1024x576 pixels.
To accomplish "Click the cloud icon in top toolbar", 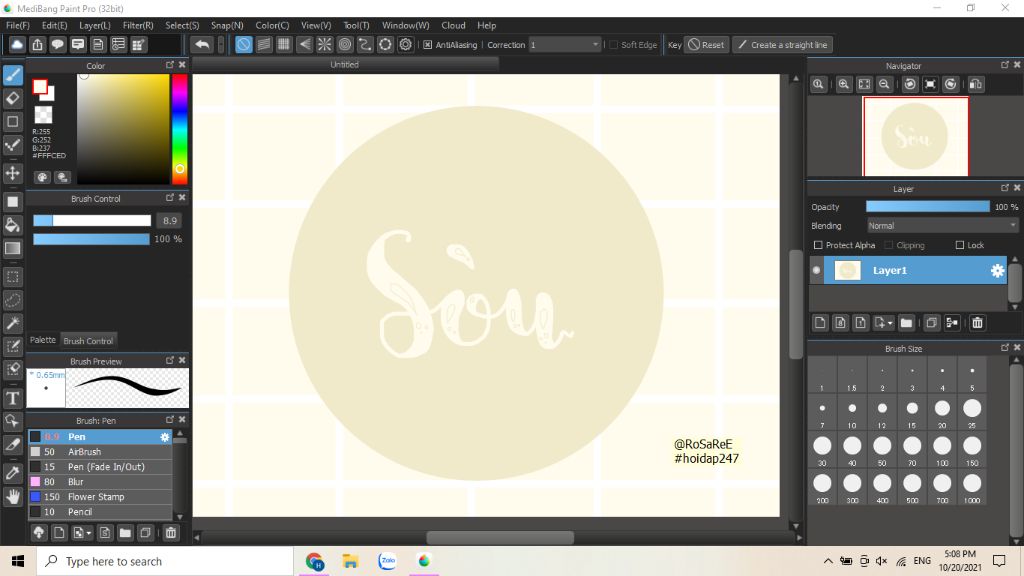I will click(17, 44).
